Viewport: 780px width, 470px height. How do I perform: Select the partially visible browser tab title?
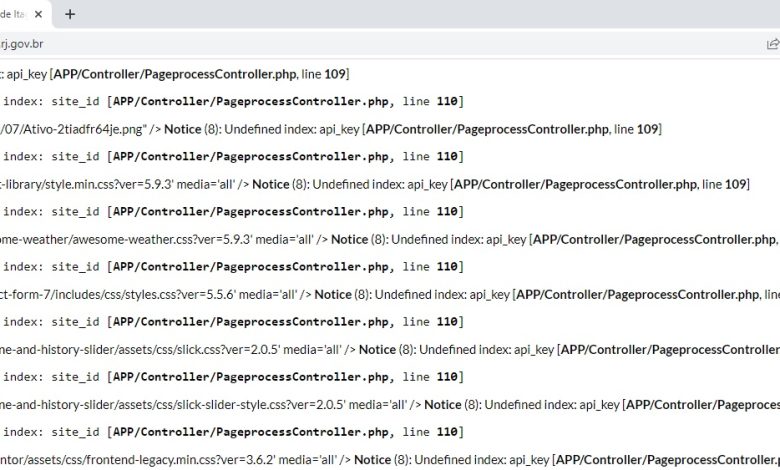10,14
